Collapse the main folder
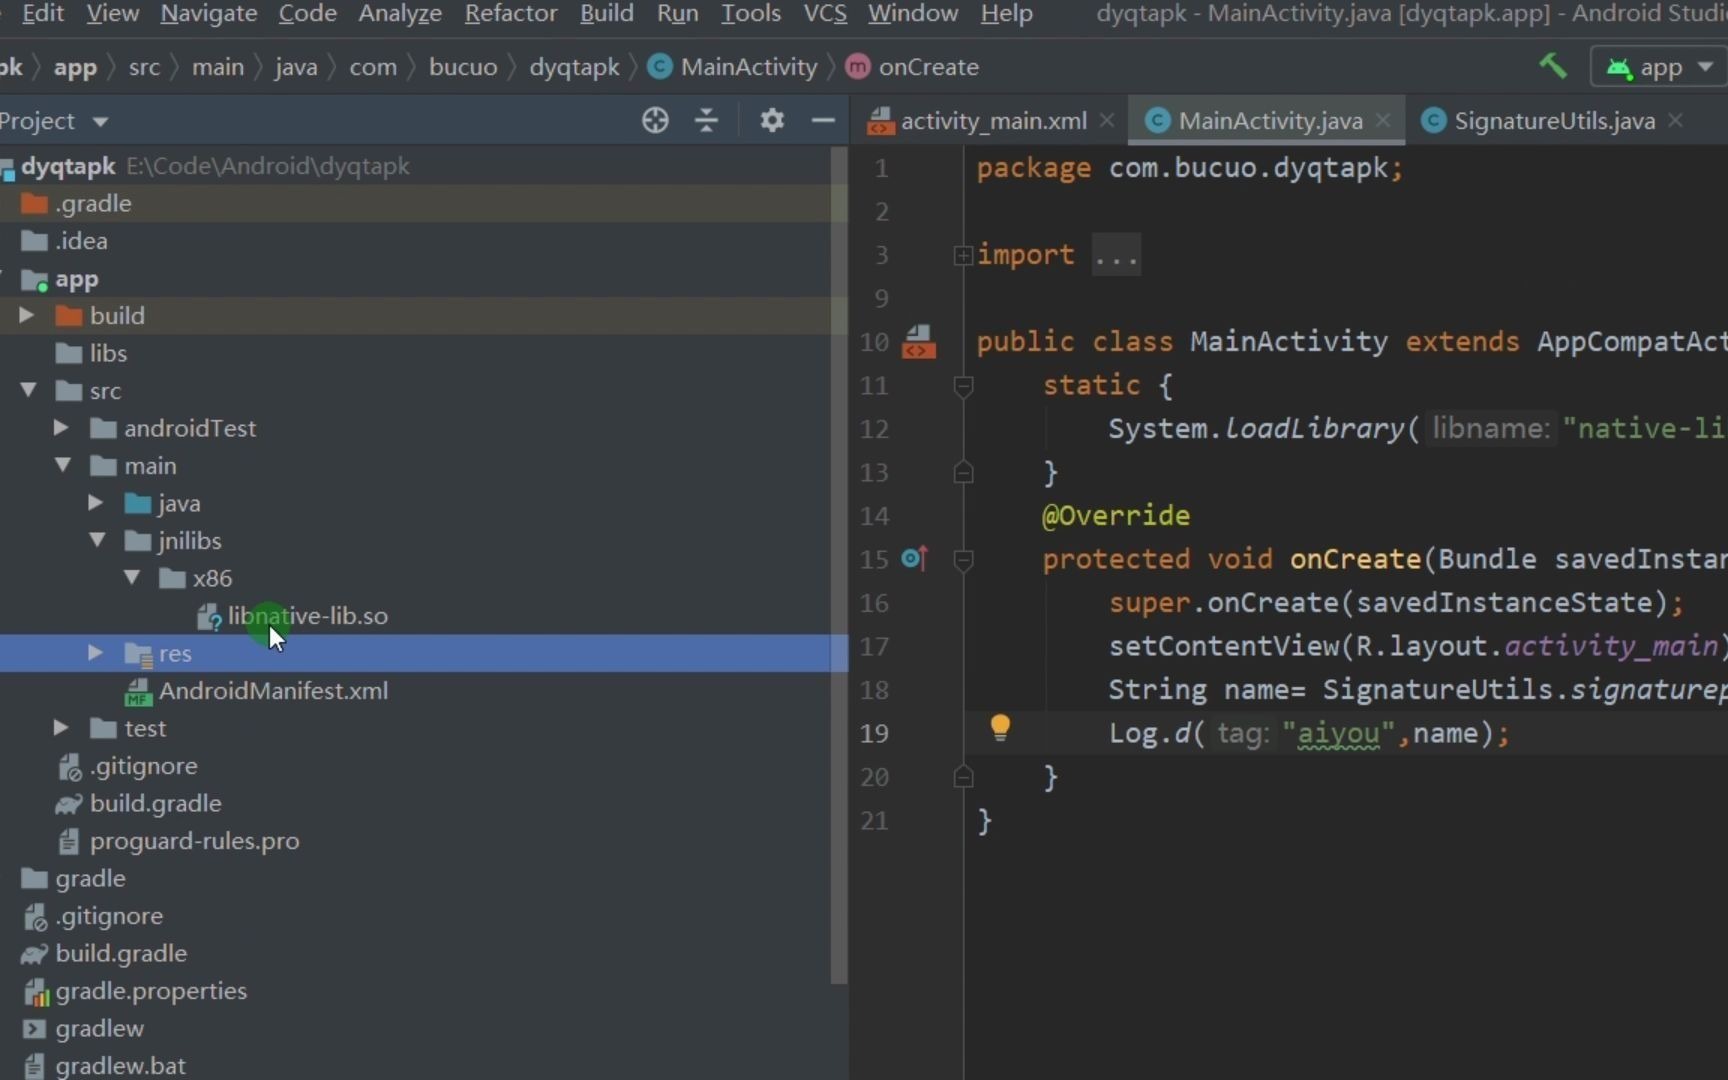The width and height of the screenshot is (1728, 1080). click(63, 465)
